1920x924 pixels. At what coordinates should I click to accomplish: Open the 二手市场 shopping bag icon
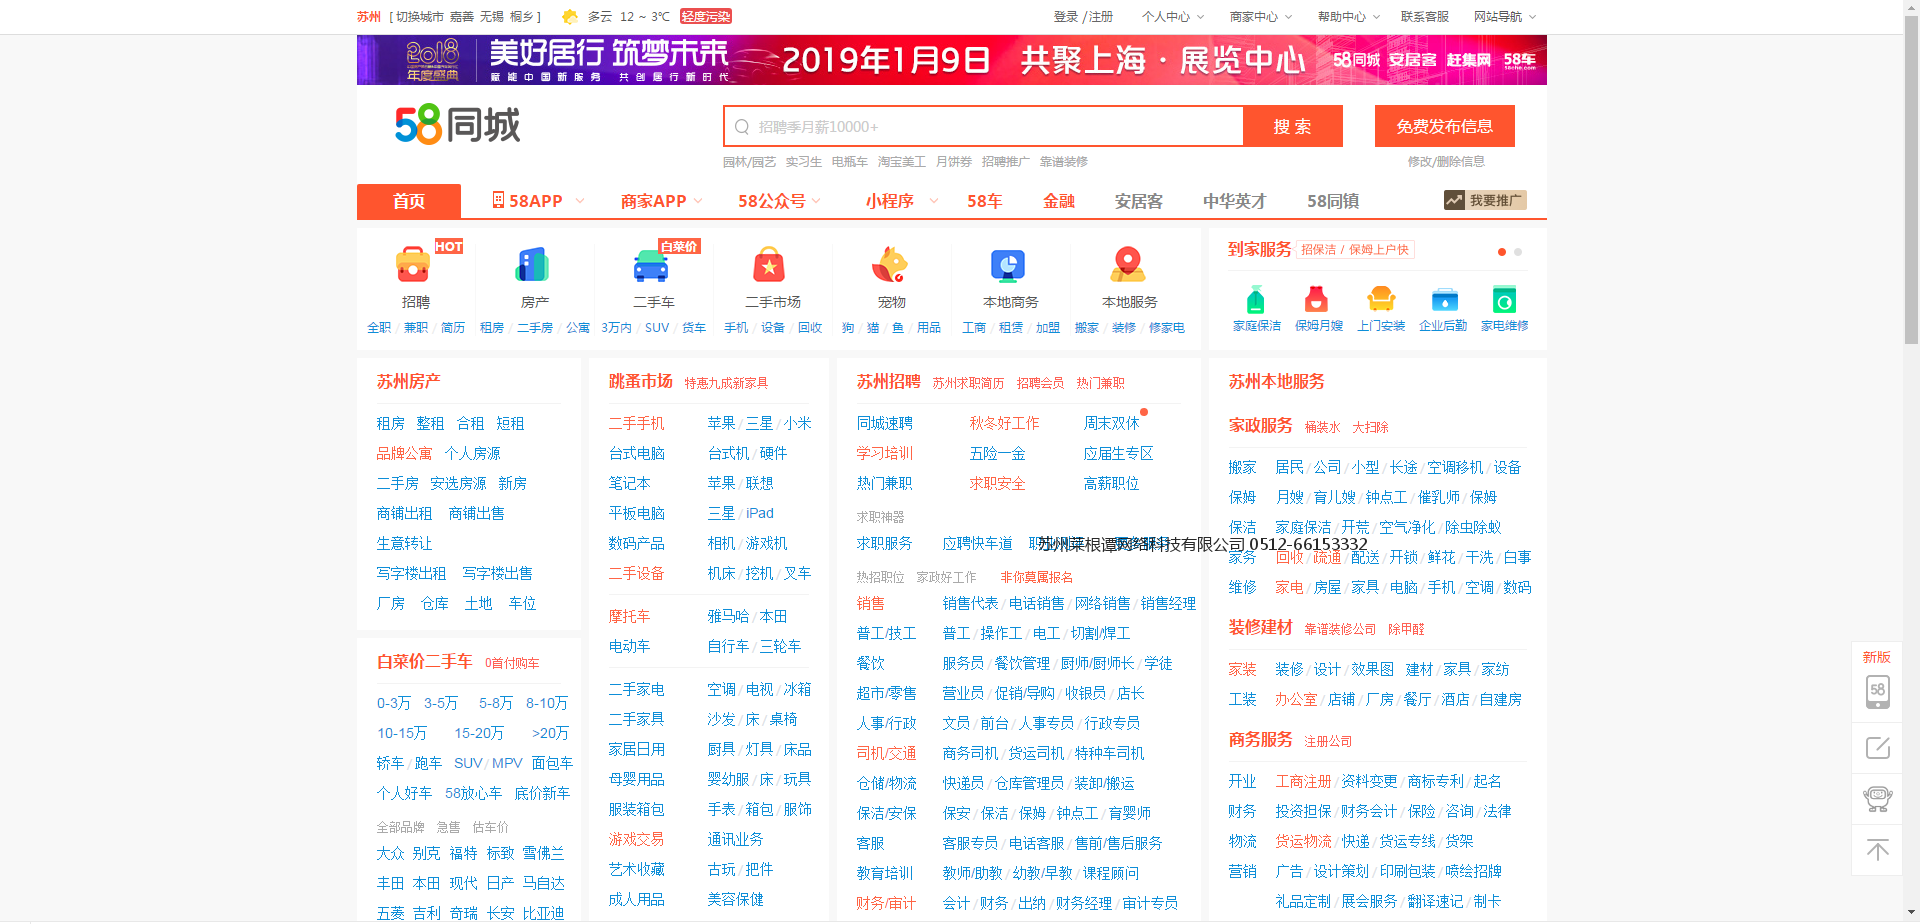[769, 264]
